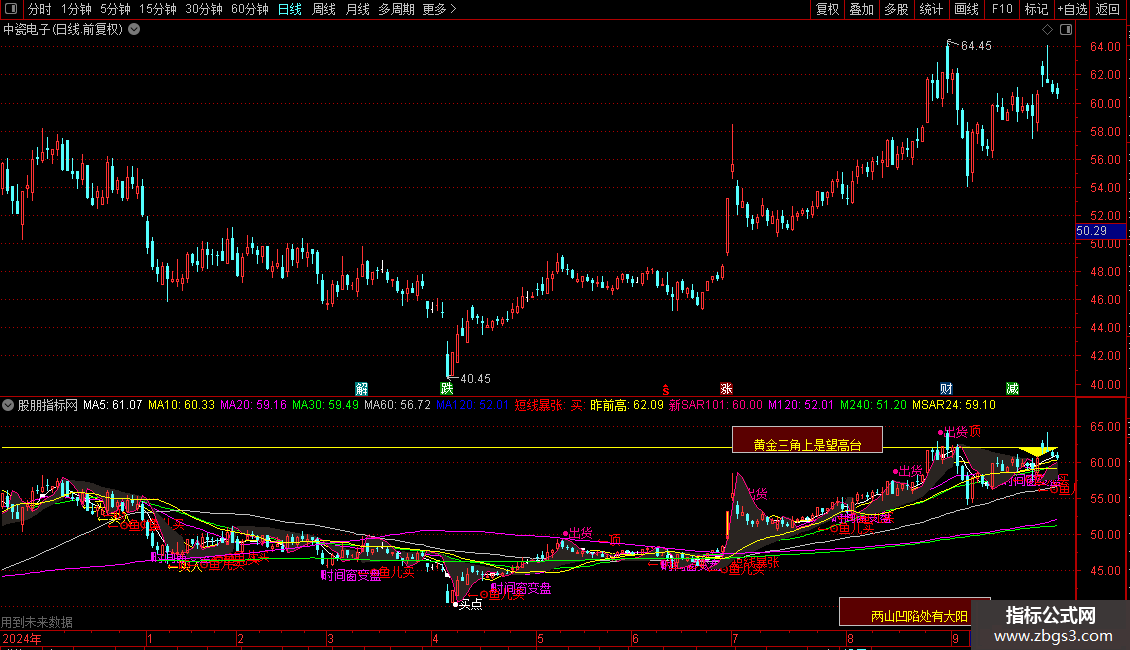Open the 统计 statistics button
The width and height of the screenshot is (1130, 650).
click(x=931, y=9)
